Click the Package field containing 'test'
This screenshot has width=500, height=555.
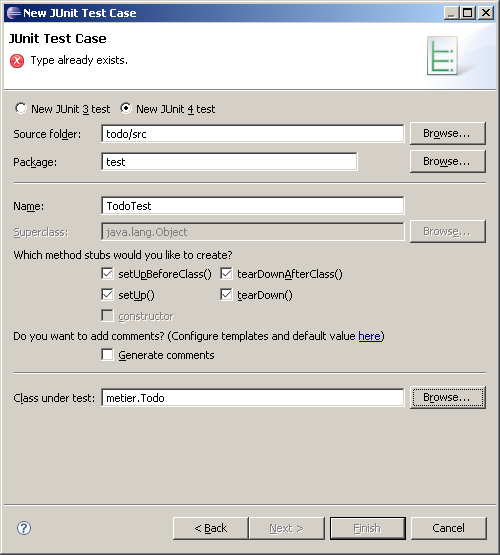point(229,162)
